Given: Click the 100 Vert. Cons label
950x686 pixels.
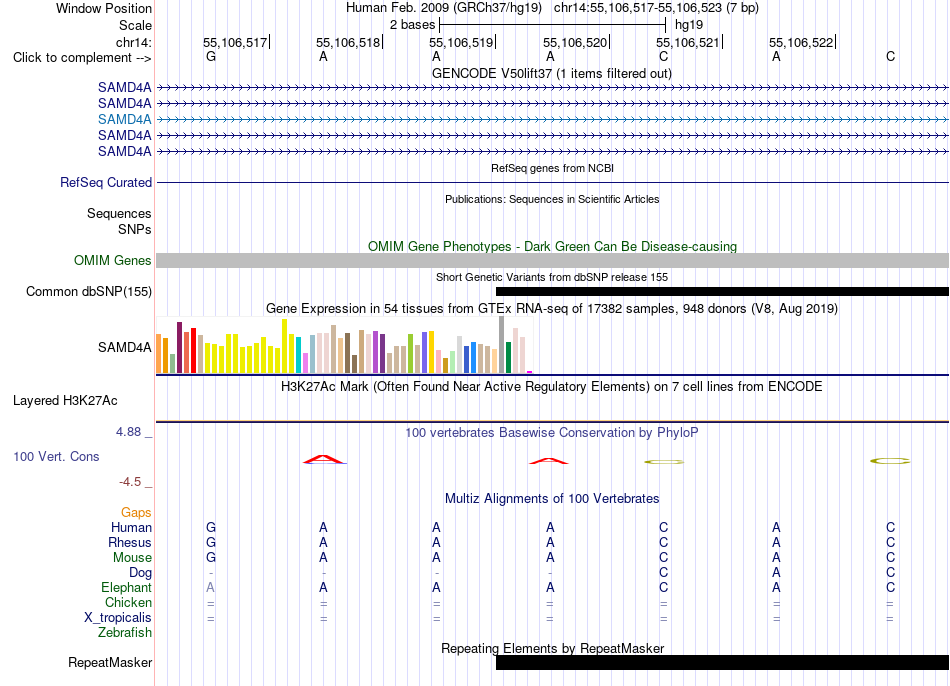Looking at the screenshot, I should point(56,456).
